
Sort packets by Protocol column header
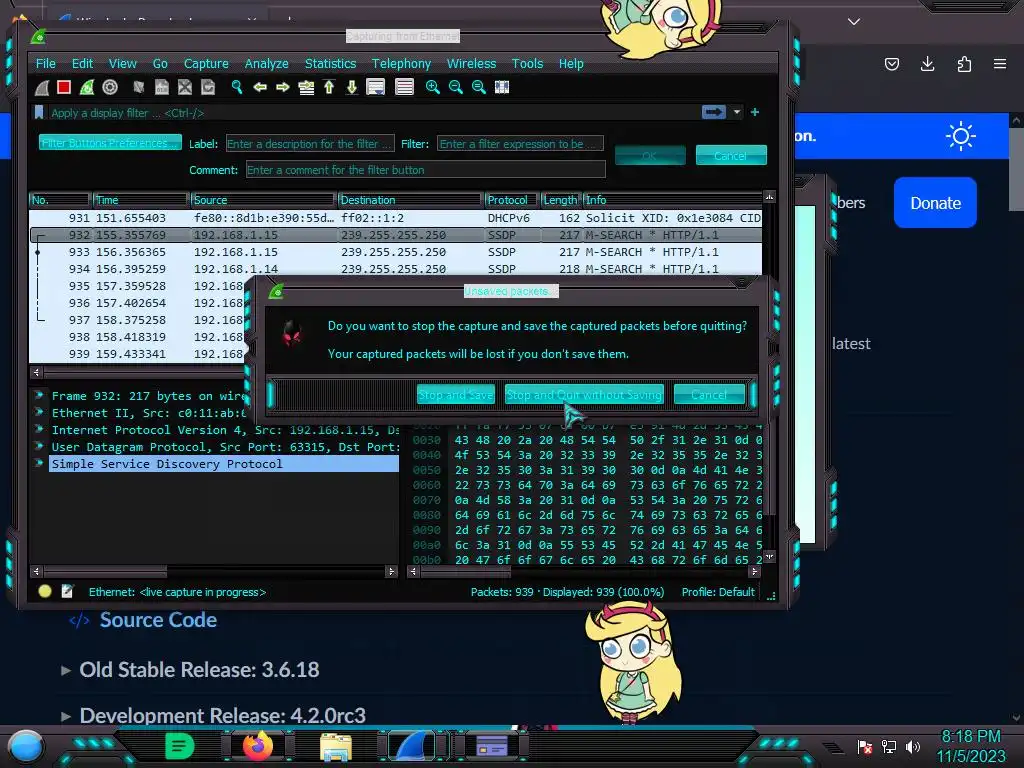[x=511, y=200]
